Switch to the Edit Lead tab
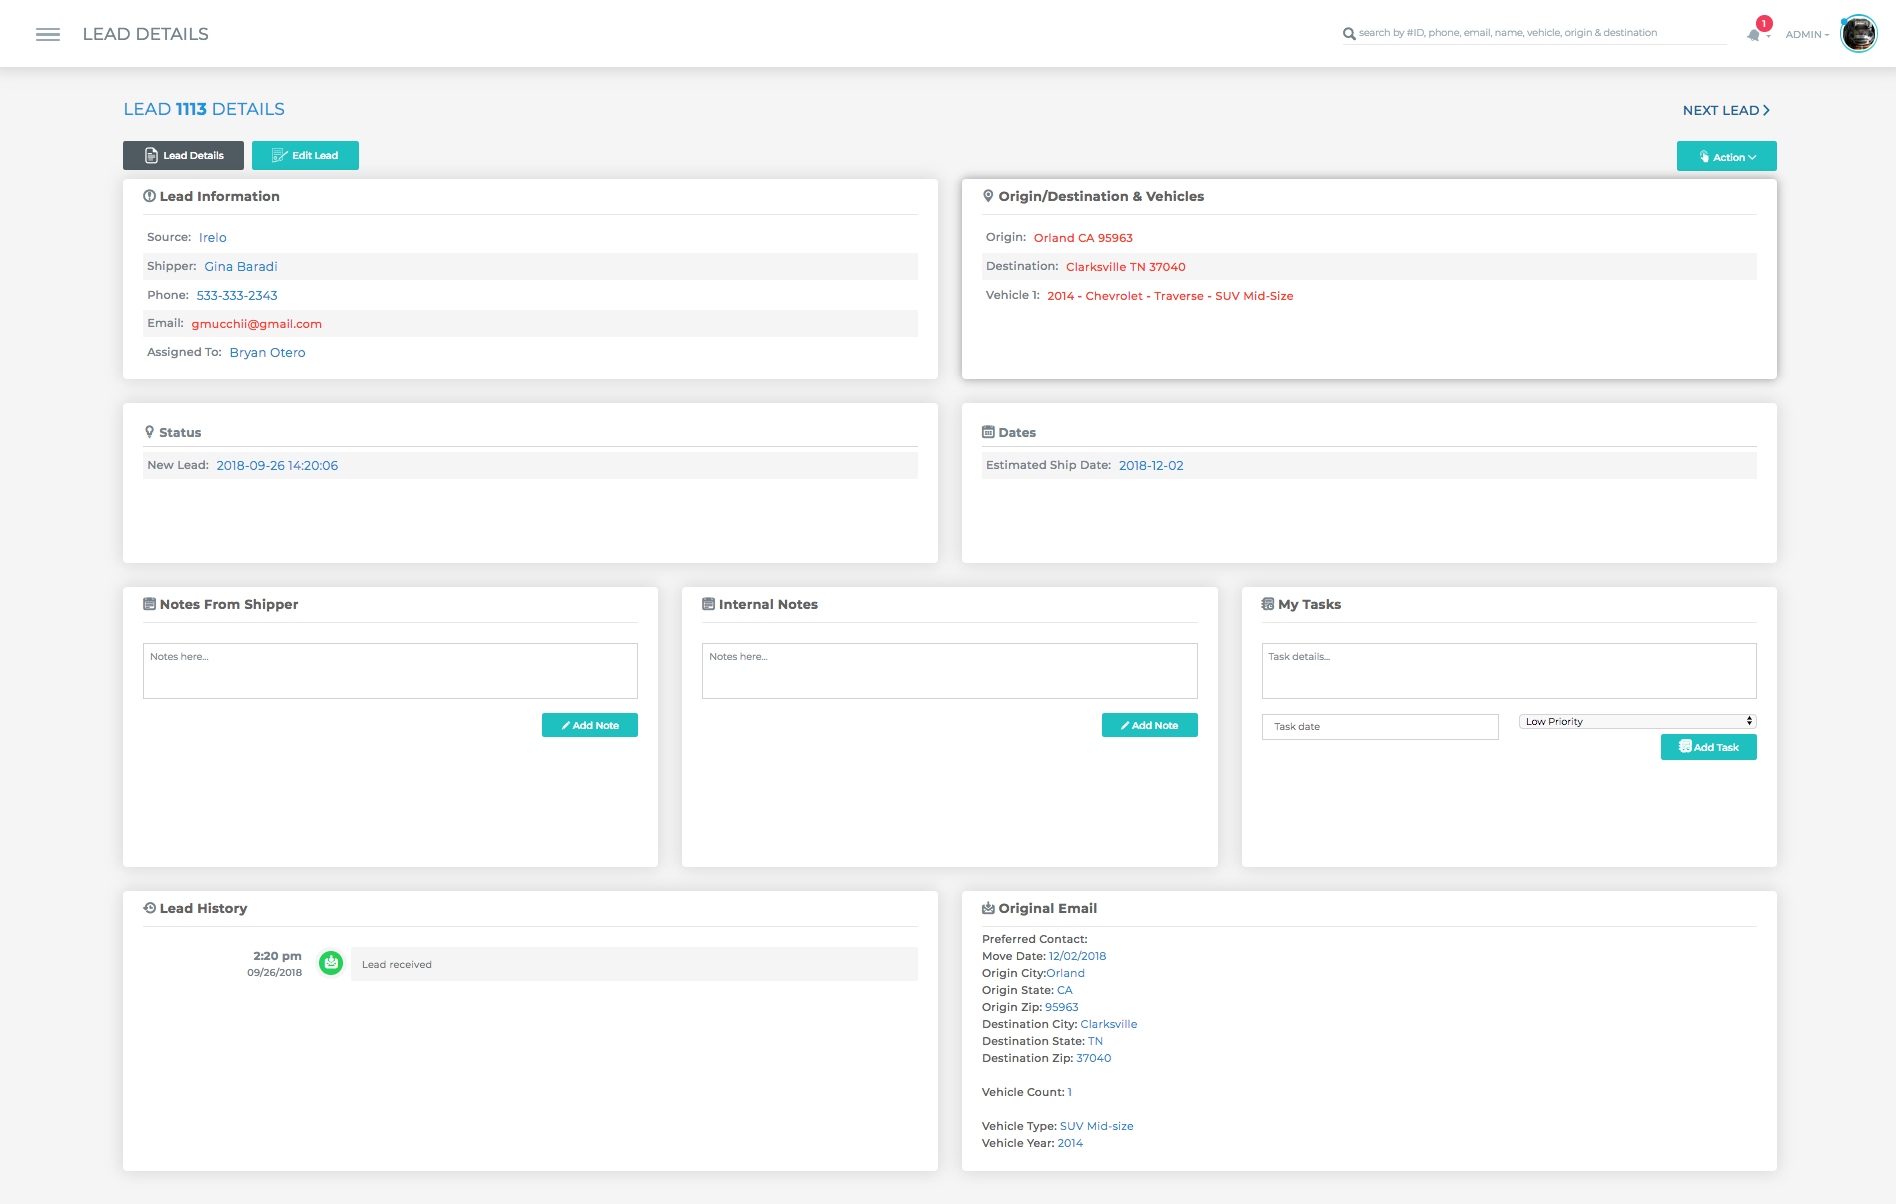Screen dimensions: 1896x1204 (x=305, y=155)
